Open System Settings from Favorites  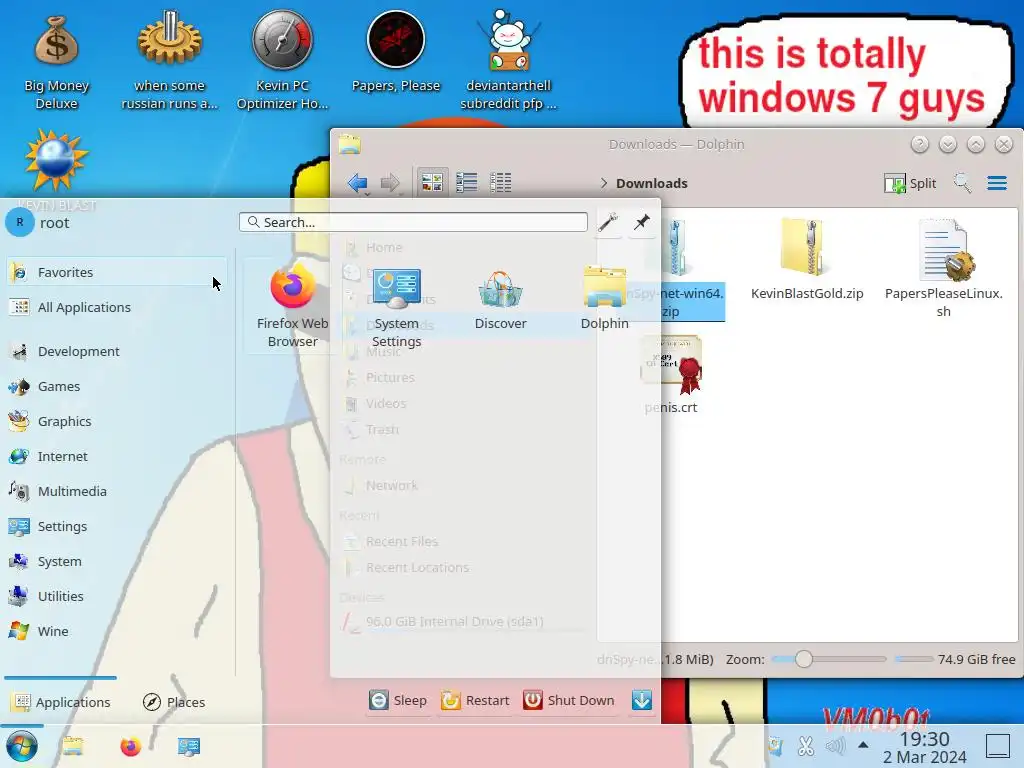pyautogui.click(x=396, y=306)
